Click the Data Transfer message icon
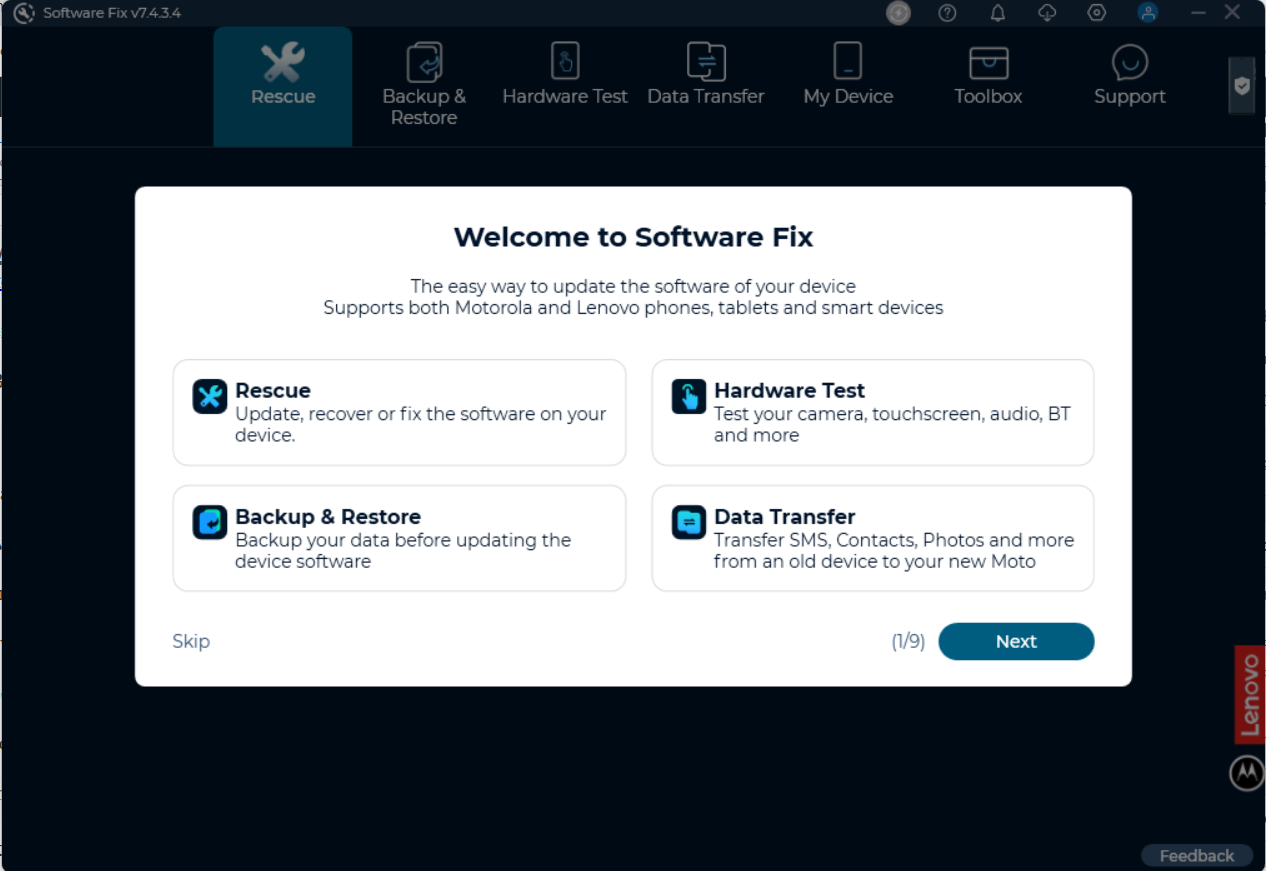1266x871 pixels. [x=688, y=523]
